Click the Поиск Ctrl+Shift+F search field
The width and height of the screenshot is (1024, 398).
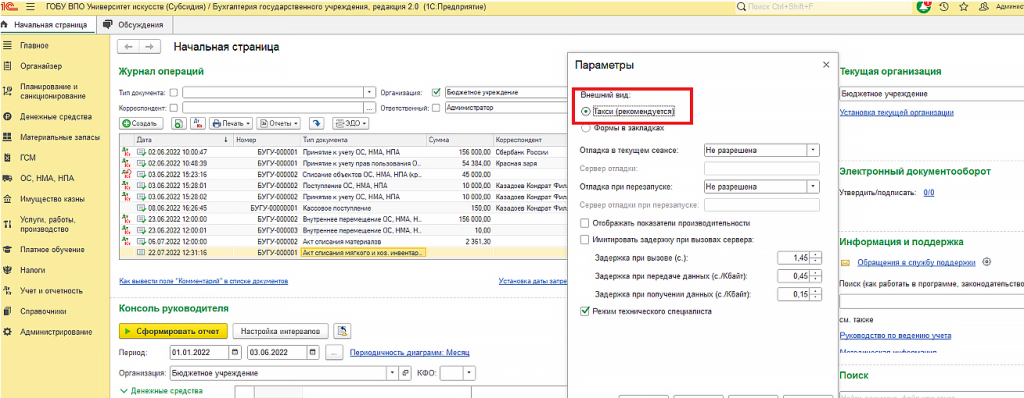tap(823, 7)
